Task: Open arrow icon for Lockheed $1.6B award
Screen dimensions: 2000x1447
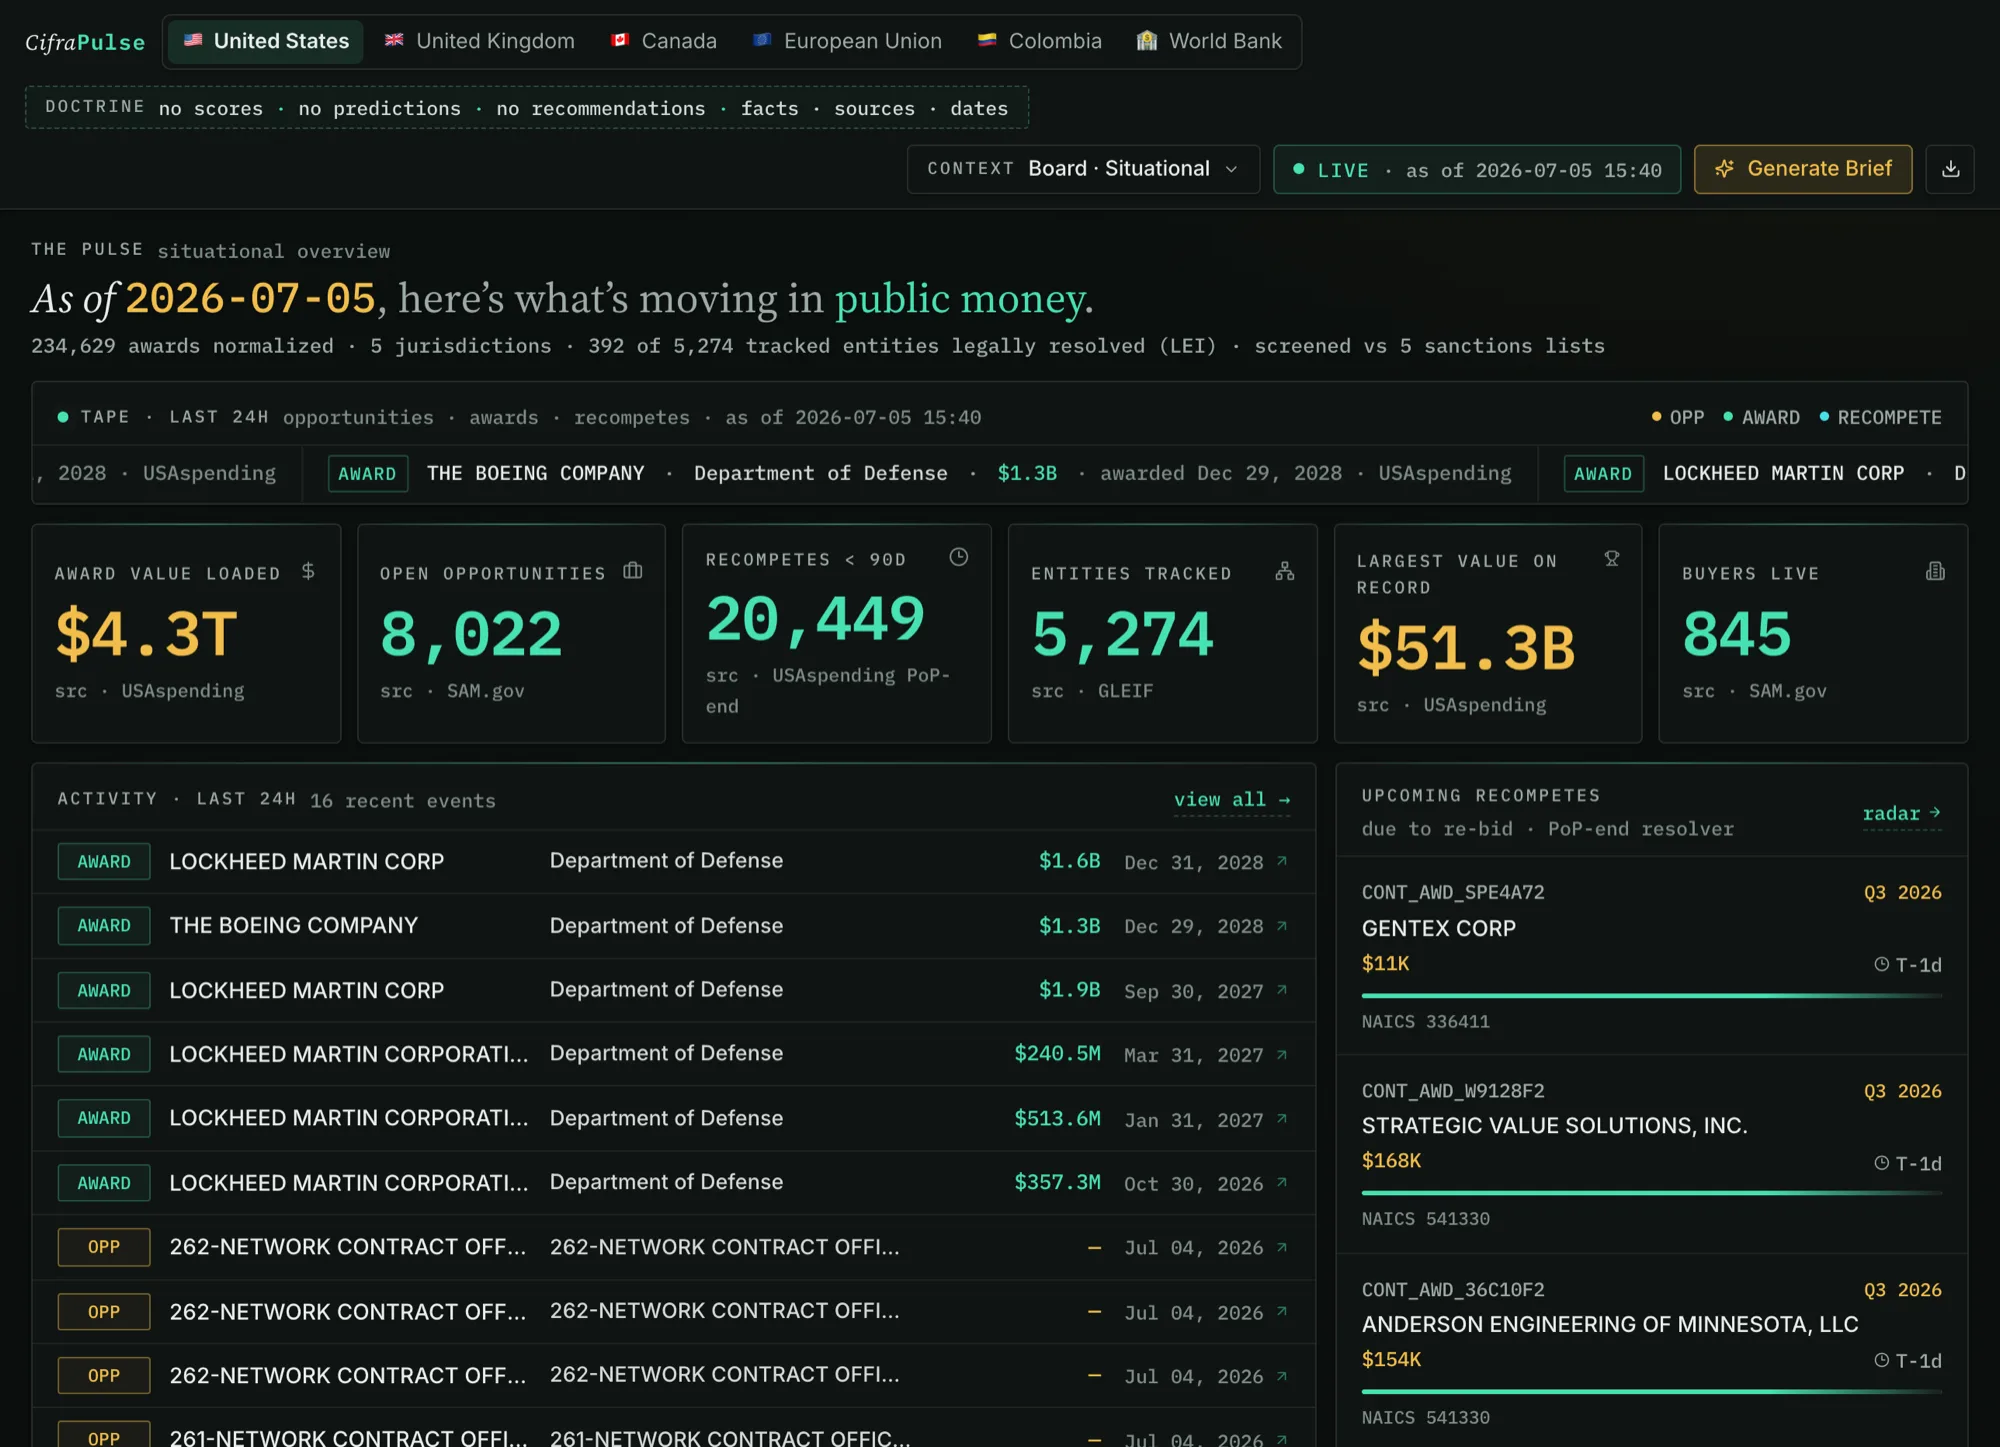Action: pyautogui.click(x=1282, y=861)
